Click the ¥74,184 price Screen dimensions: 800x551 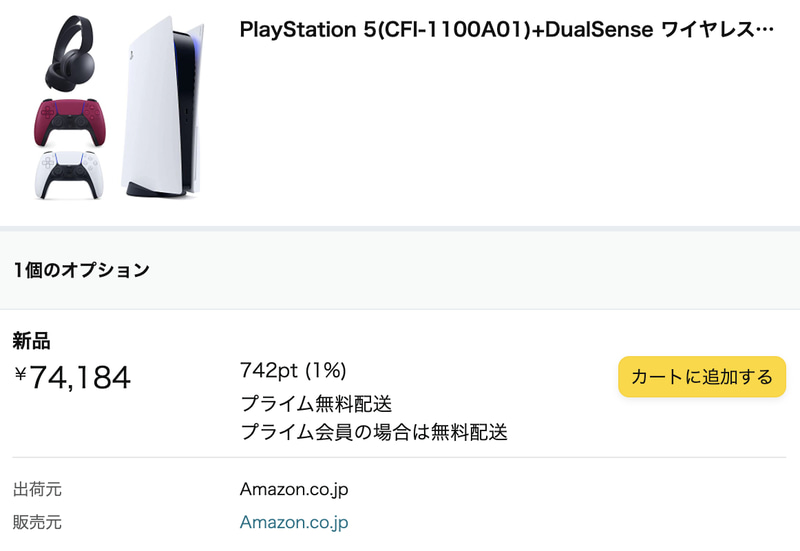(x=80, y=378)
